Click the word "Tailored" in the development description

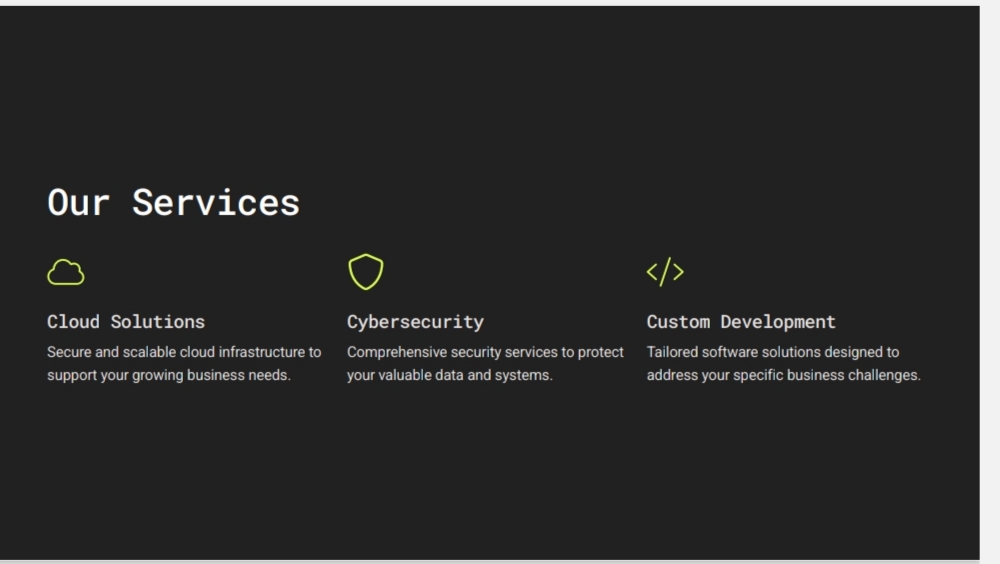673,353
